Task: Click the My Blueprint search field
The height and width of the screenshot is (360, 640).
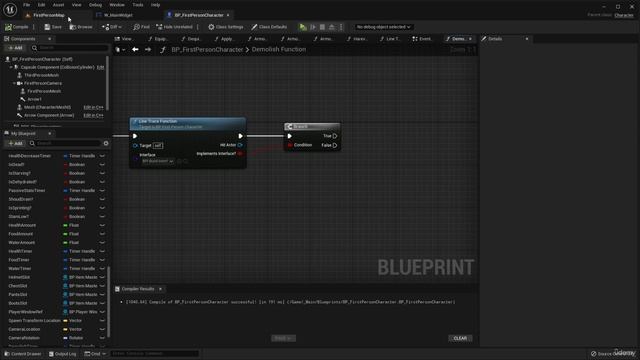Action: pyautogui.click(x=64, y=143)
